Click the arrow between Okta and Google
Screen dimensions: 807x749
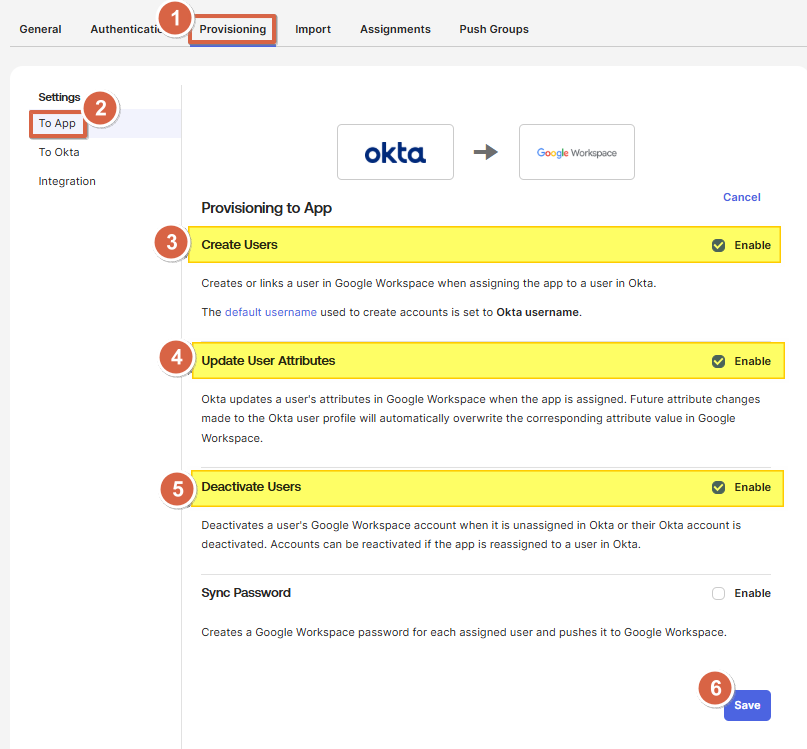point(485,152)
